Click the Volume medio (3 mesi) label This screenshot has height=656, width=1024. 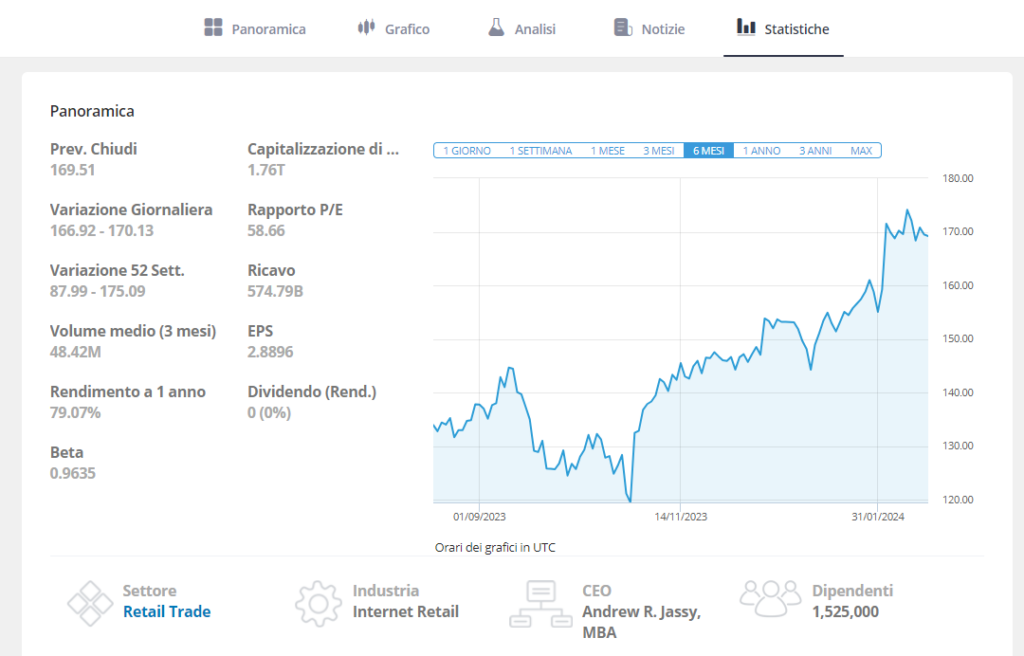(133, 331)
